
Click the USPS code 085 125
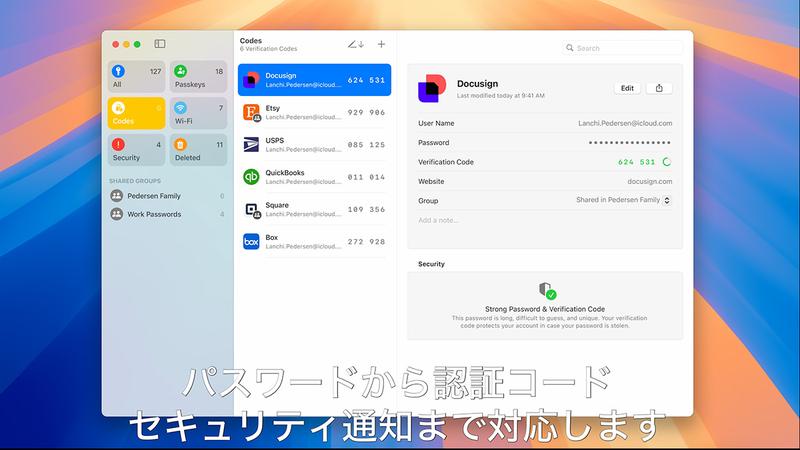point(366,145)
